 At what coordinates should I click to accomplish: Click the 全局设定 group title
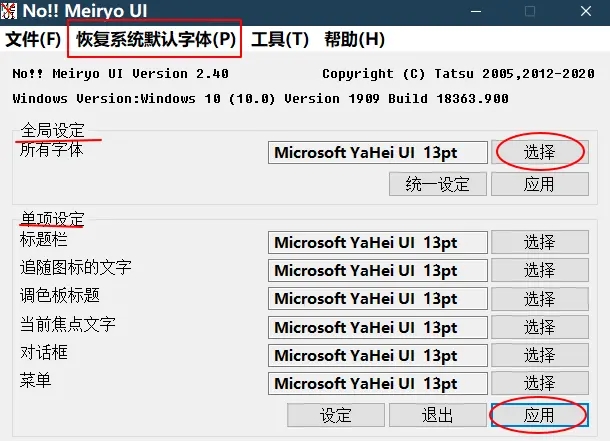[53, 130]
